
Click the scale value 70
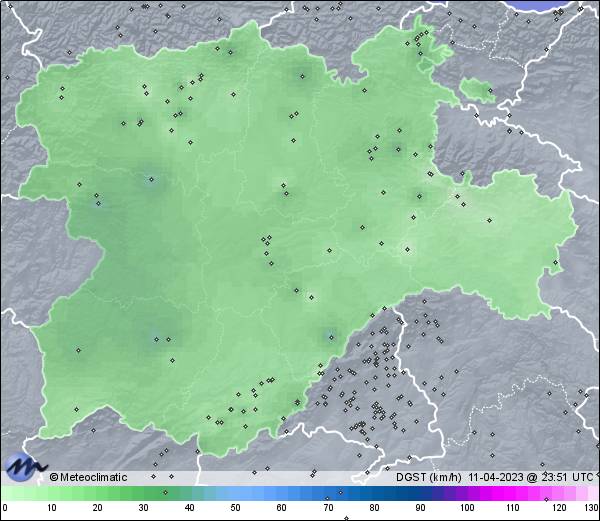[x=328, y=508]
